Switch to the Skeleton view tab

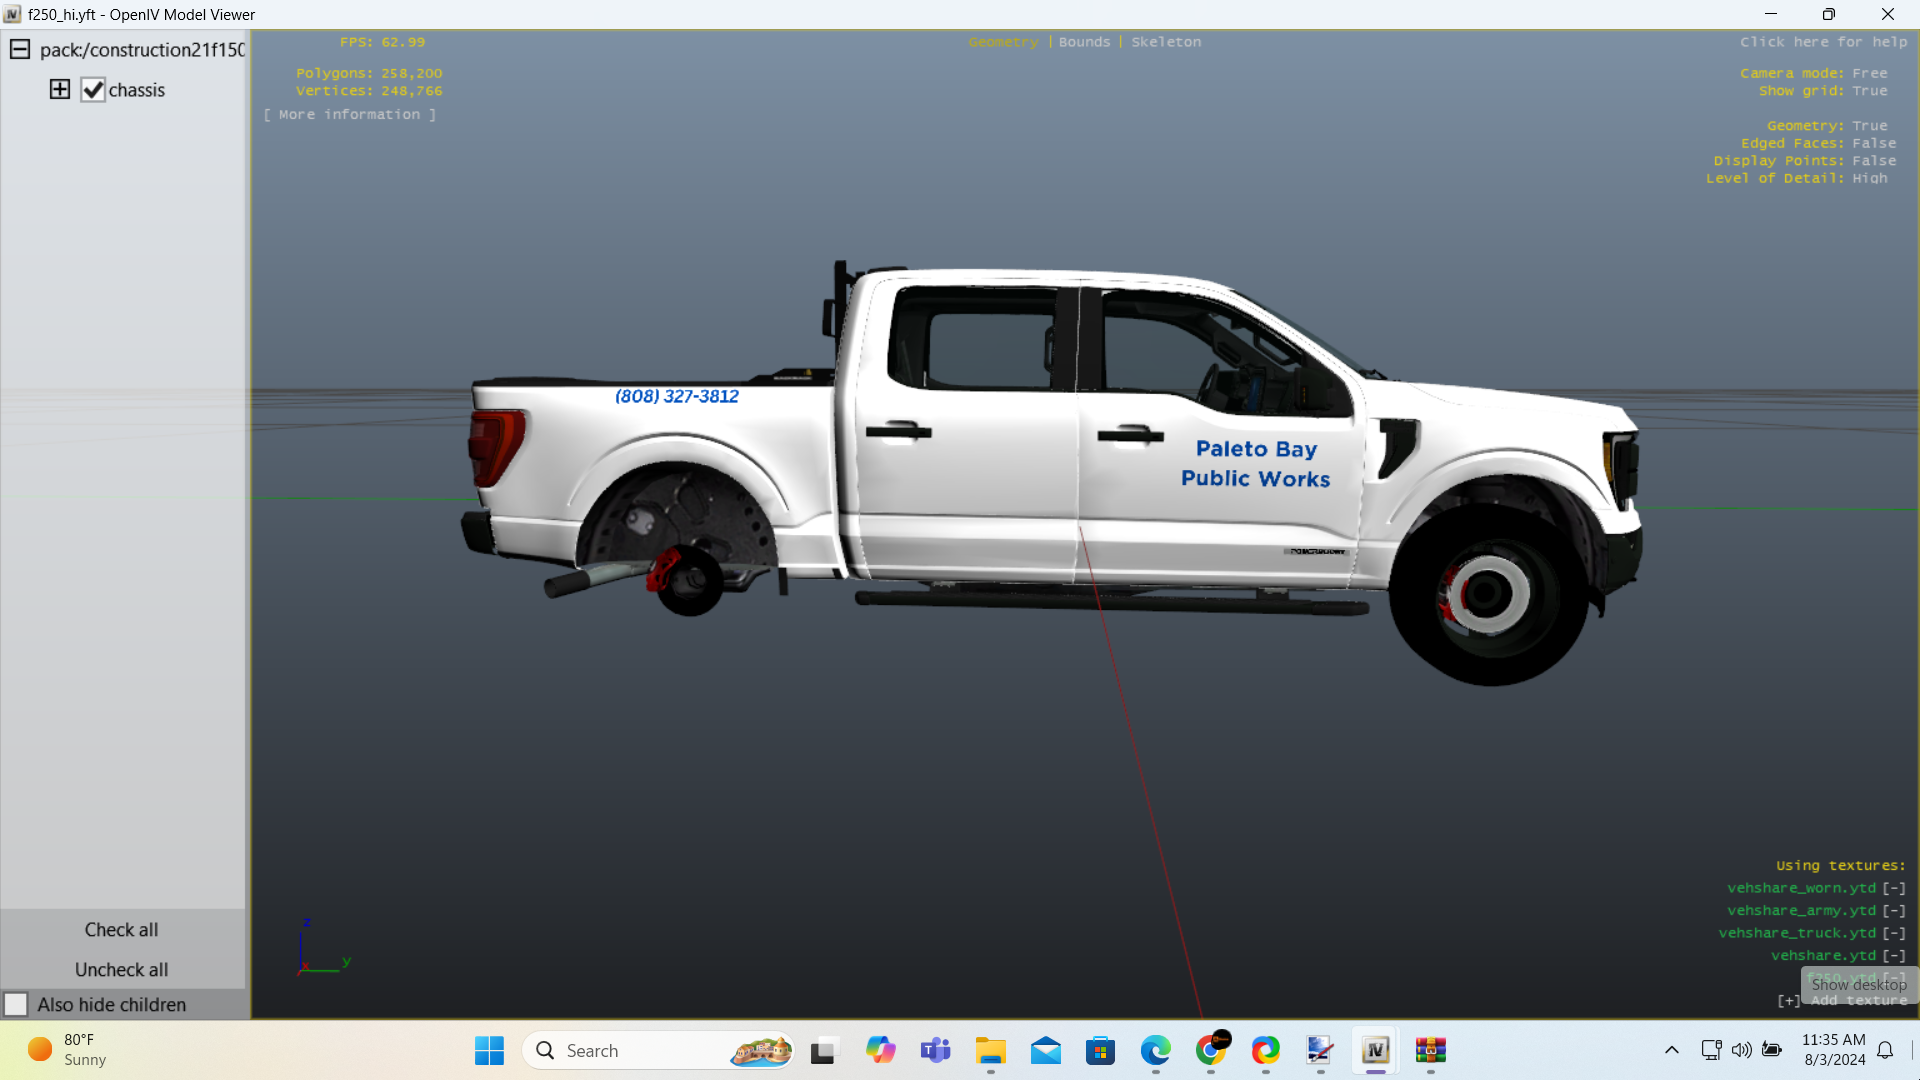tap(1166, 42)
